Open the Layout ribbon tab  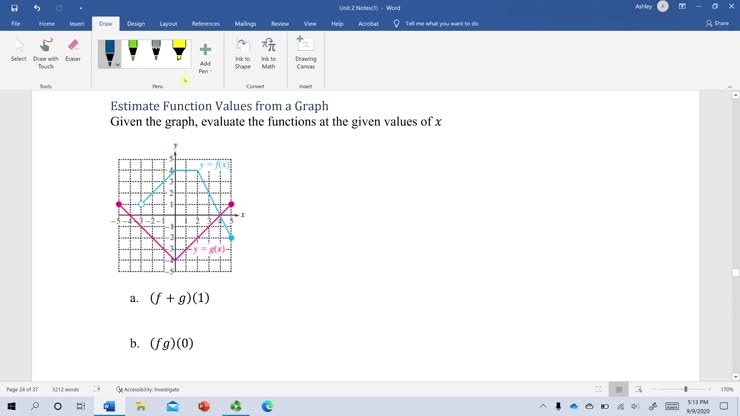168,24
